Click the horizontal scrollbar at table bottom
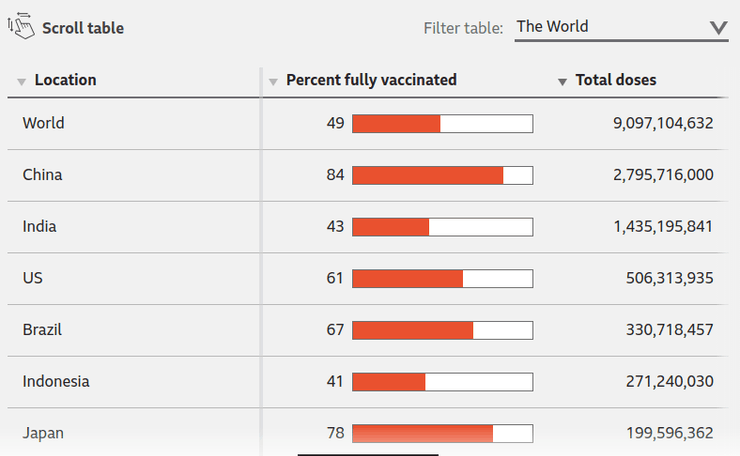Viewport: 740px width, 456px height. (368, 453)
